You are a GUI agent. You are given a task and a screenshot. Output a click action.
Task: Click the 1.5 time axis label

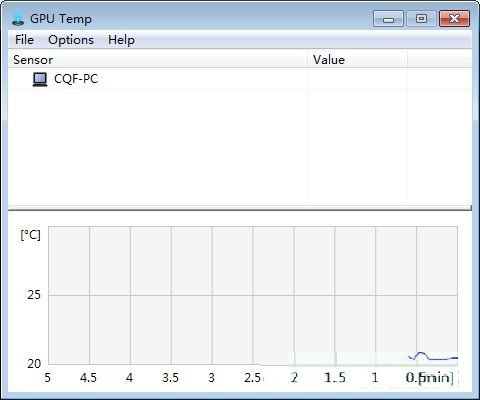pyautogui.click(x=335, y=378)
